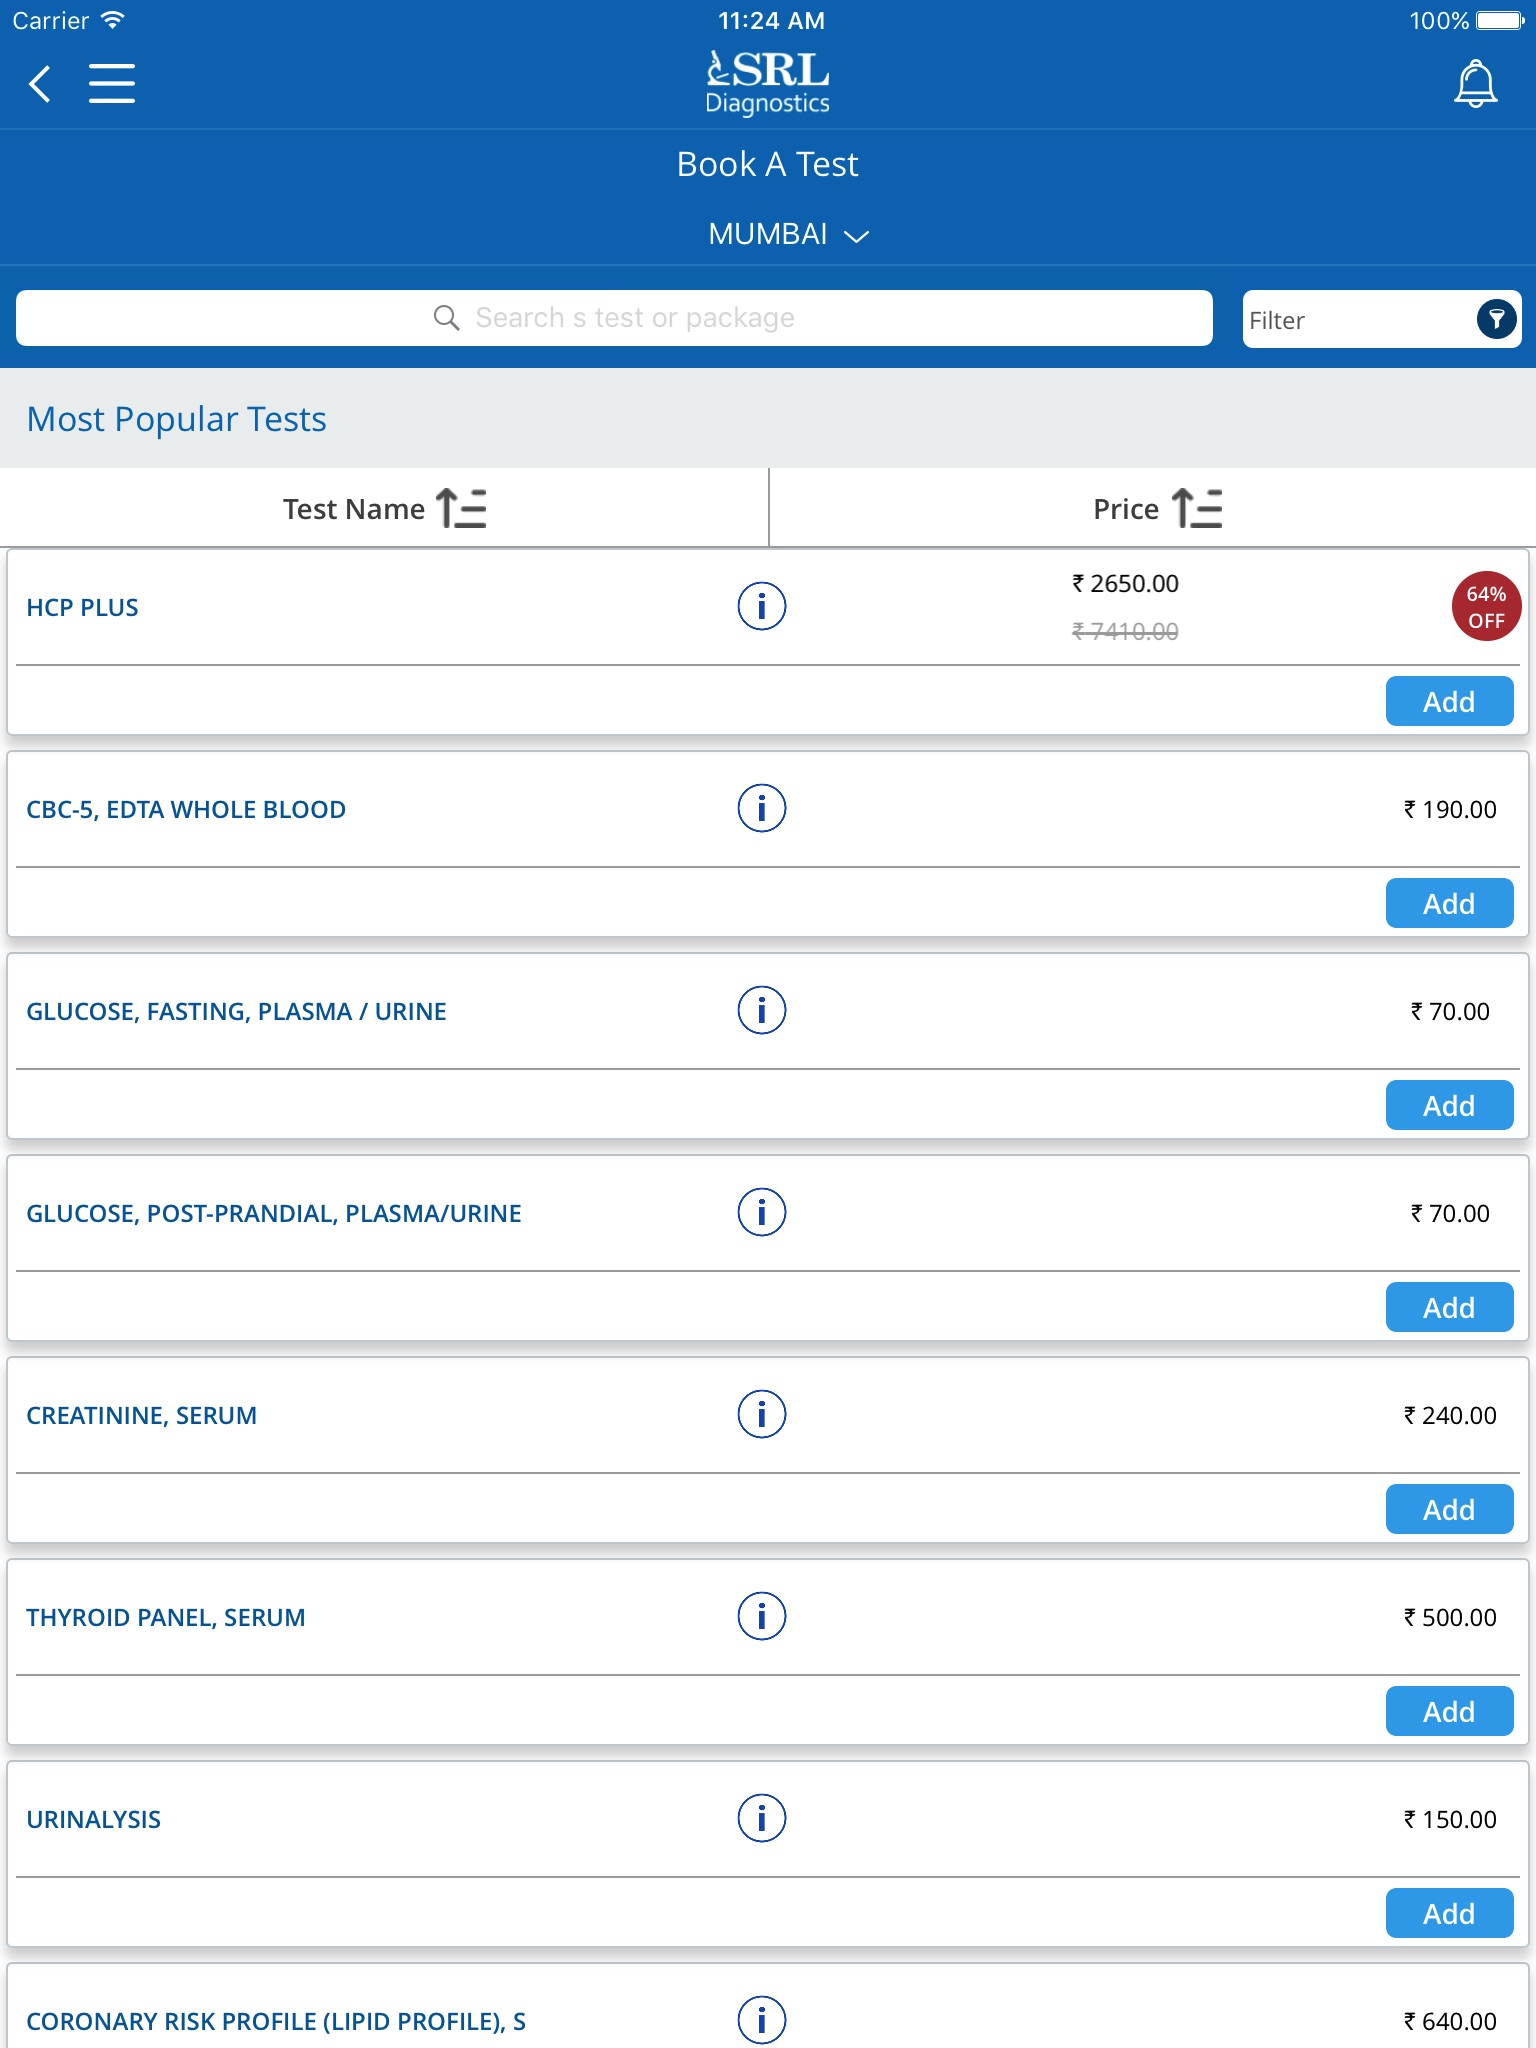Viewport: 1536px width, 2048px height.
Task: Add GLUCOSE, FASTING, PLASMA / URINE test
Action: tap(1449, 1105)
